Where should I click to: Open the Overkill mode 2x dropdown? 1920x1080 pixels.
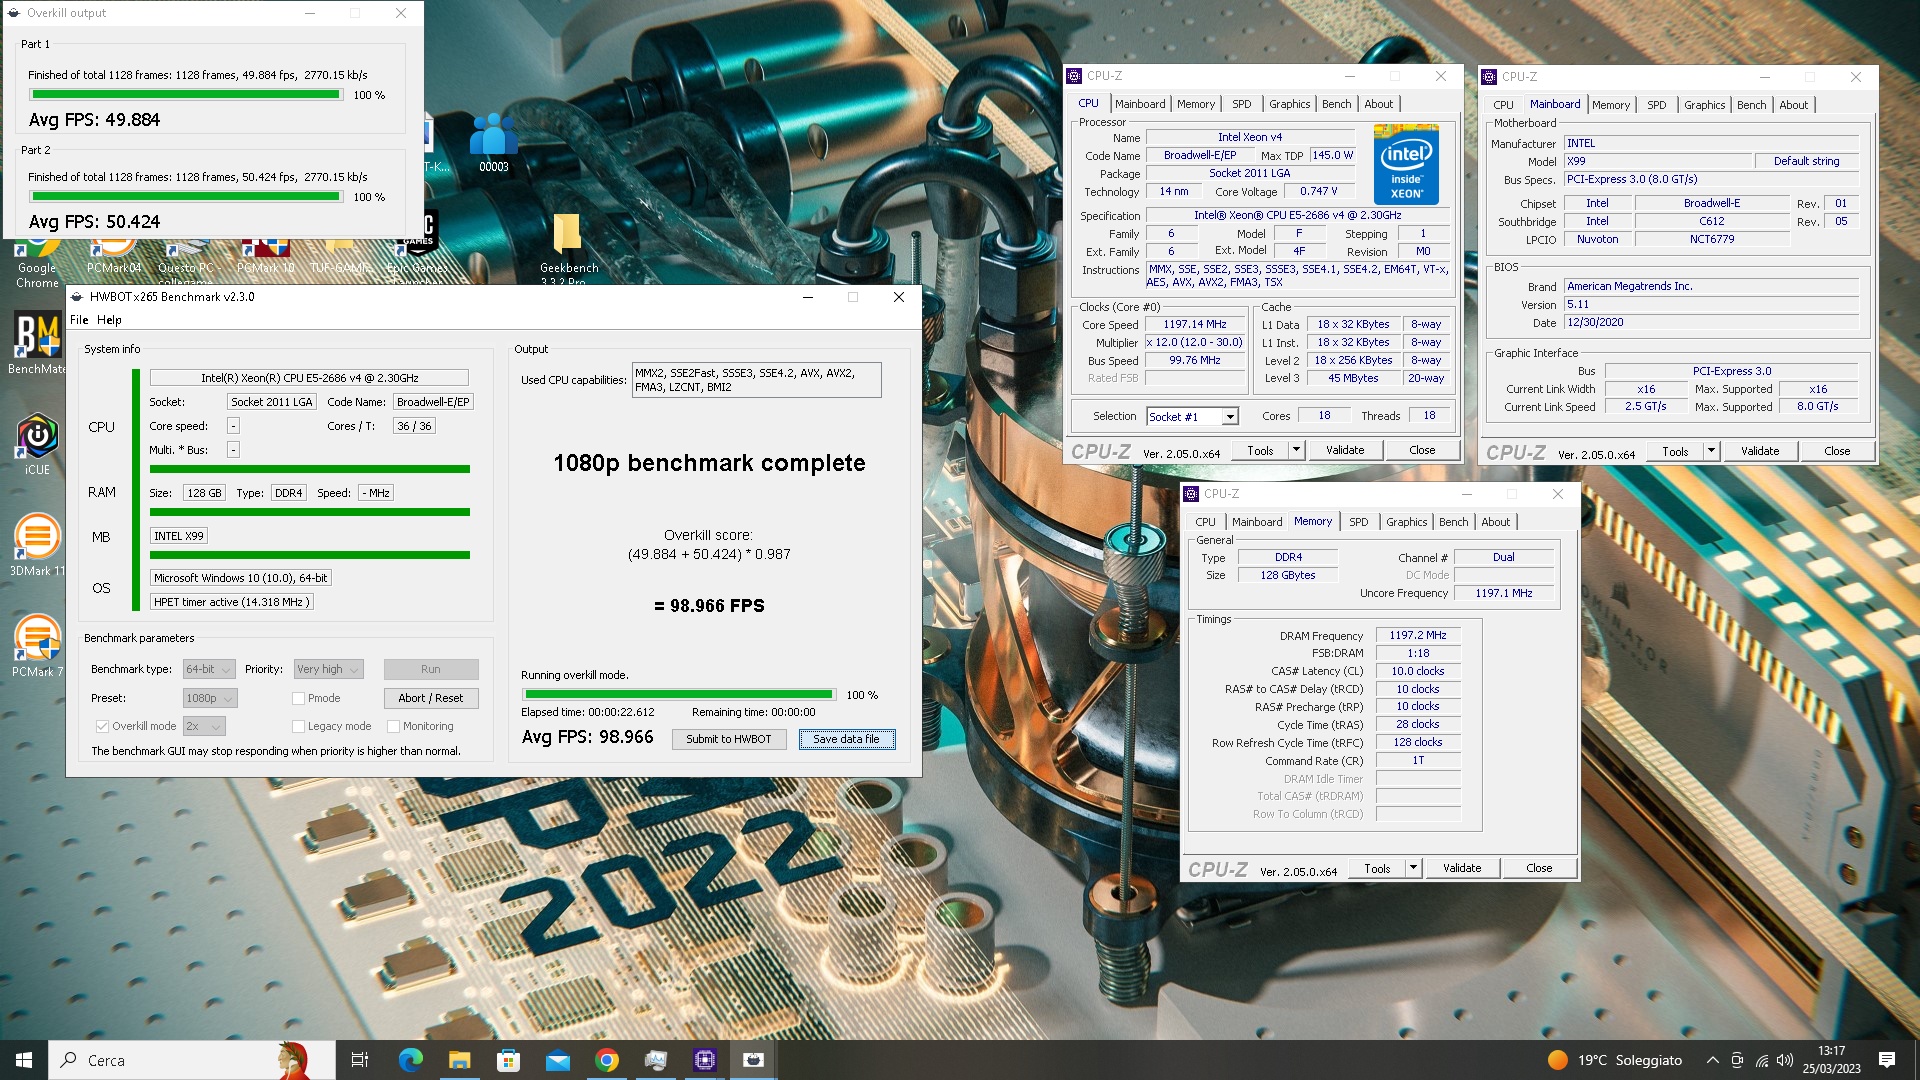203,726
